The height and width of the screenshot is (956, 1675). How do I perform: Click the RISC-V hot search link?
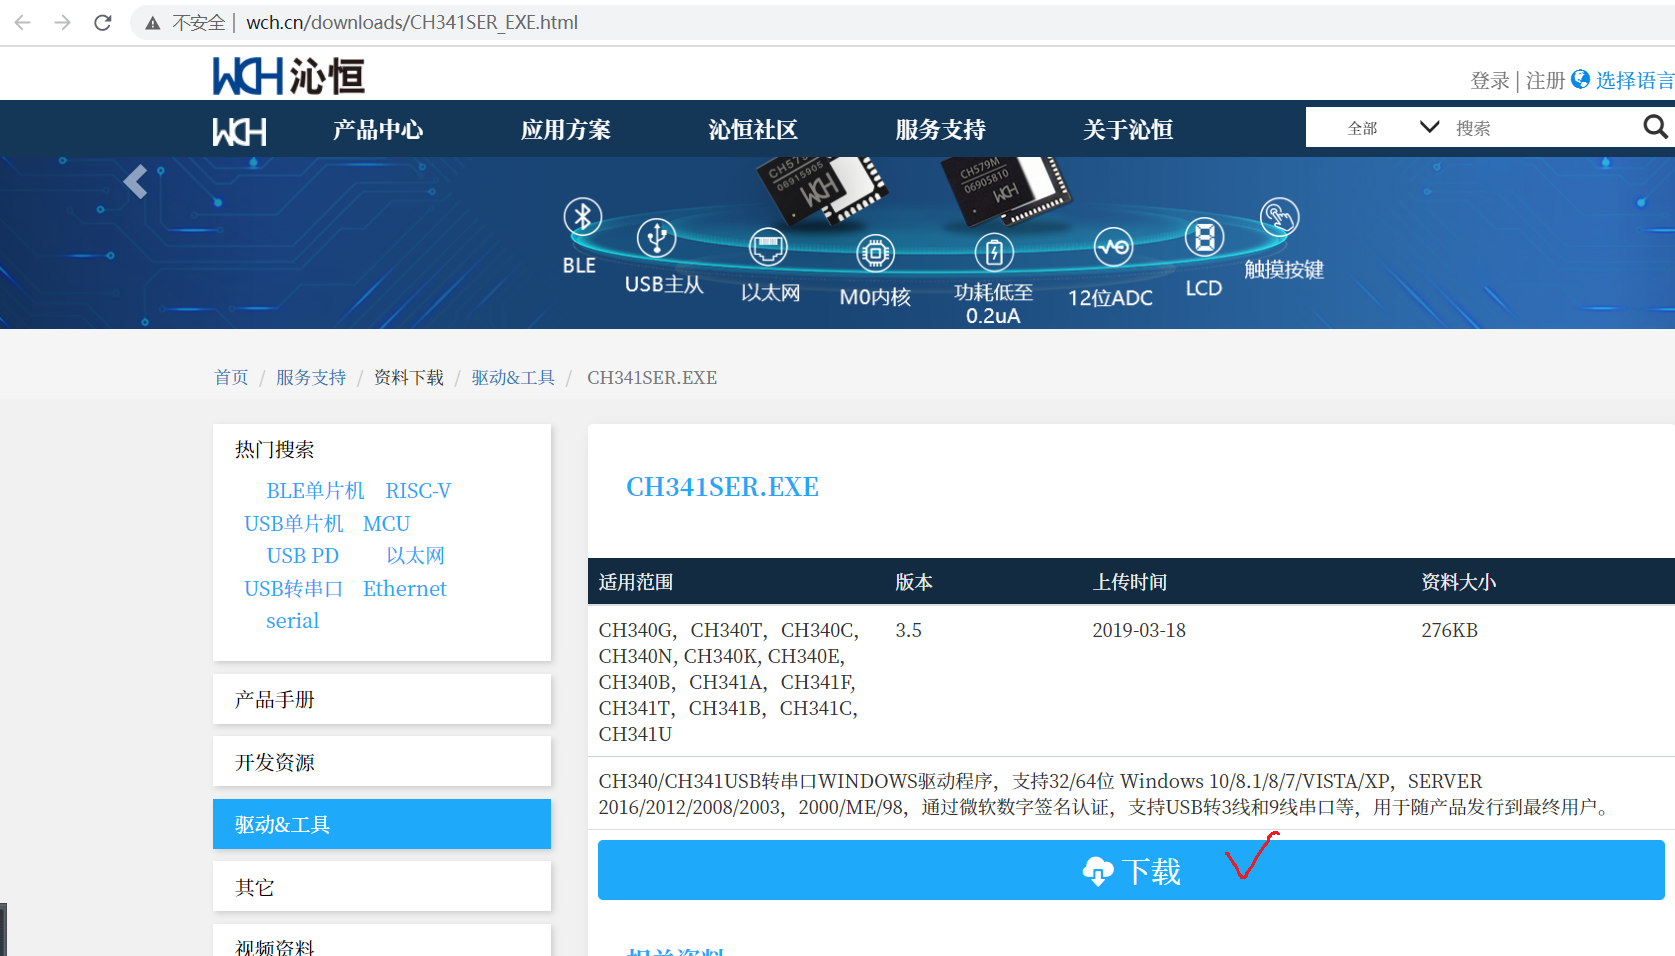418,490
